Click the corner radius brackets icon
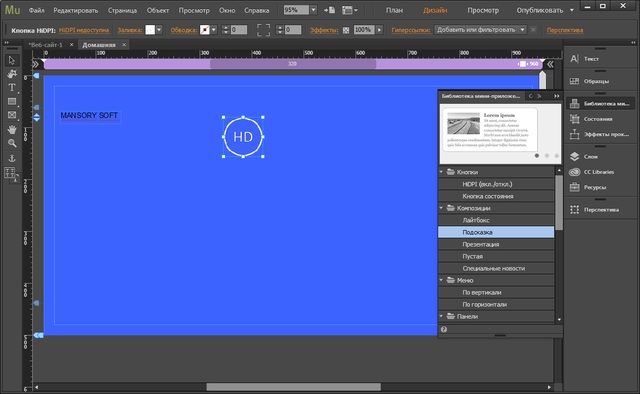 pos(263,30)
